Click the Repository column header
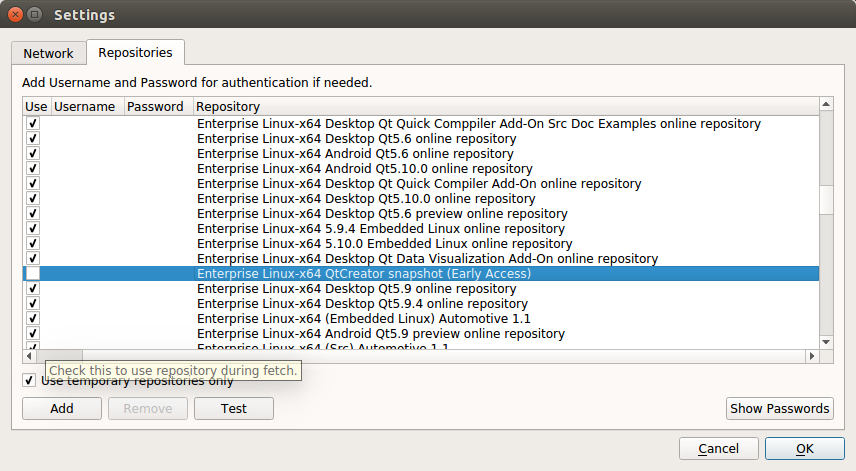 point(506,106)
